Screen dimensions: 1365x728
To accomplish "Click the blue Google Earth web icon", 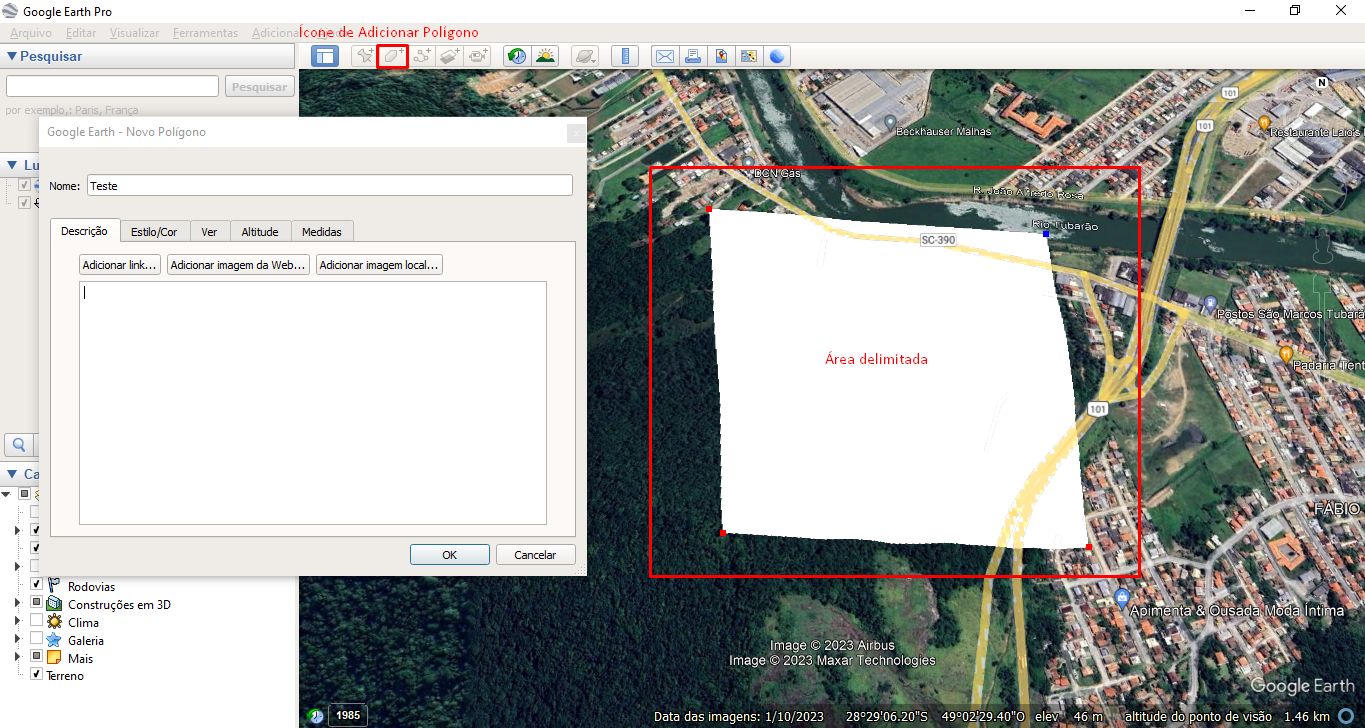I will coord(777,56).
